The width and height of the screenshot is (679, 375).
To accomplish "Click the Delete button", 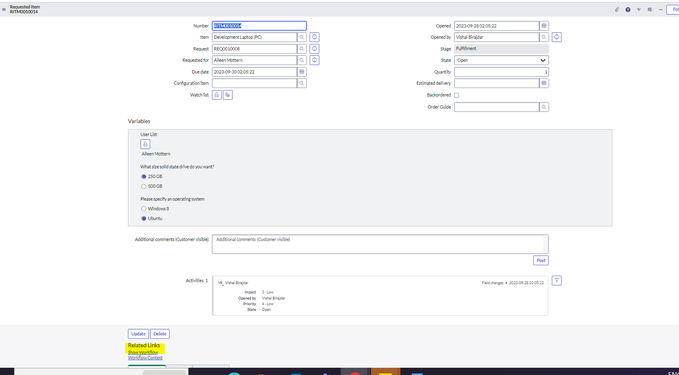I will [160, 334].
